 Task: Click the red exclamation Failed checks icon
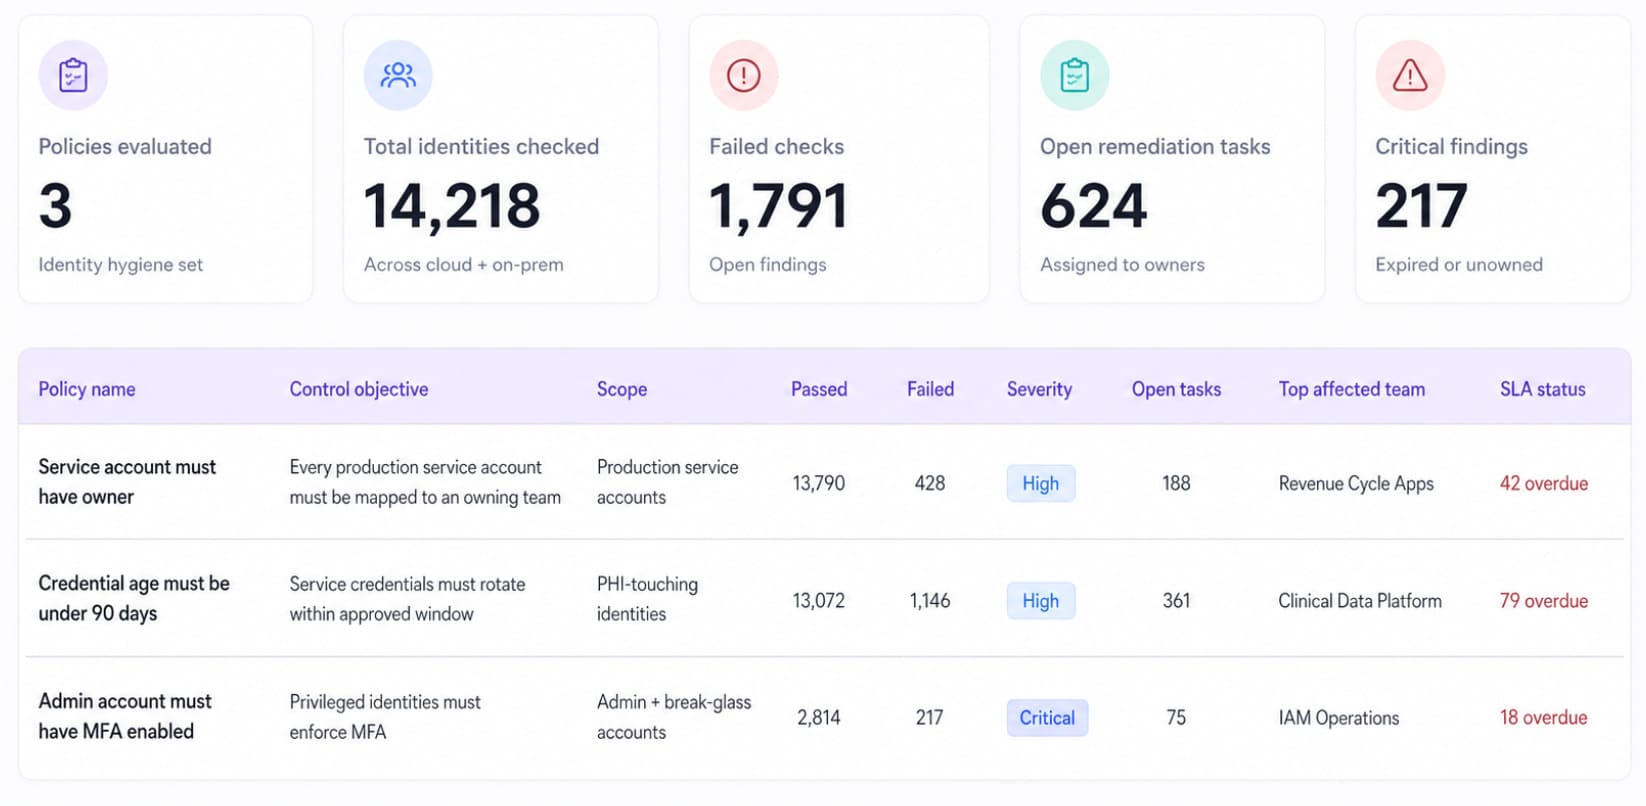point(744,75)
